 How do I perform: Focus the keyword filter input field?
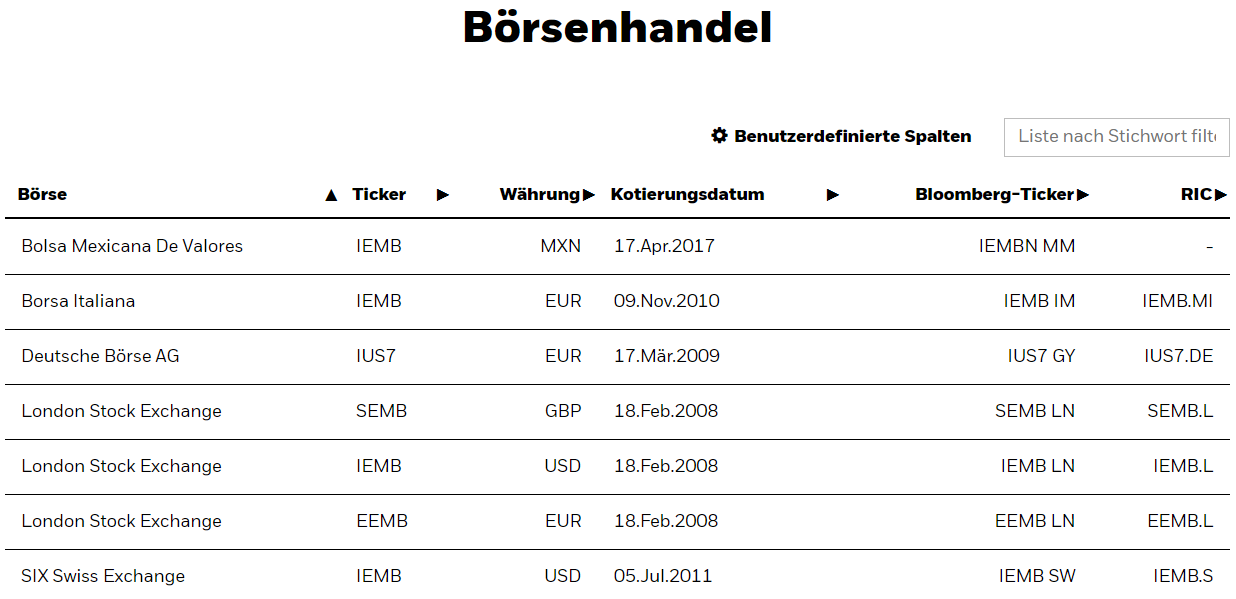click(x=1116, y=136)
